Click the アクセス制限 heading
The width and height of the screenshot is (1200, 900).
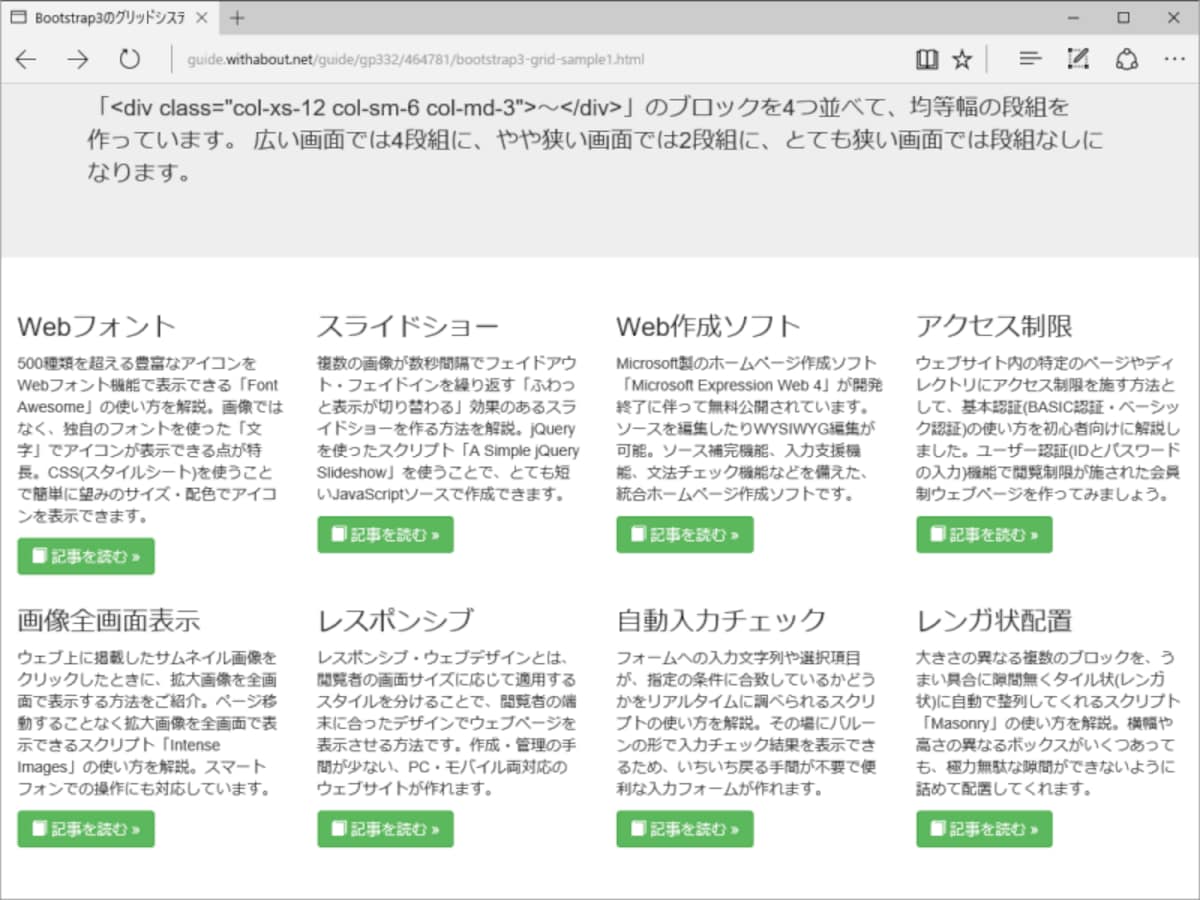(994, 327)
